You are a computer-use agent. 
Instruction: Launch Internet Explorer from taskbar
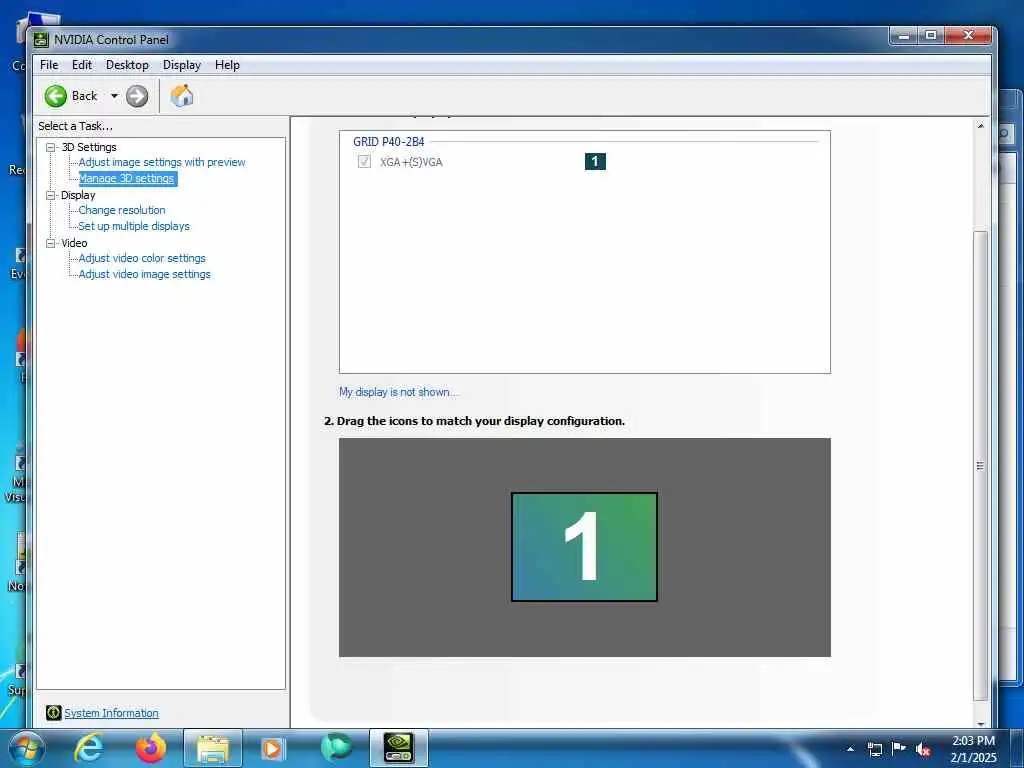click(88, 749)
